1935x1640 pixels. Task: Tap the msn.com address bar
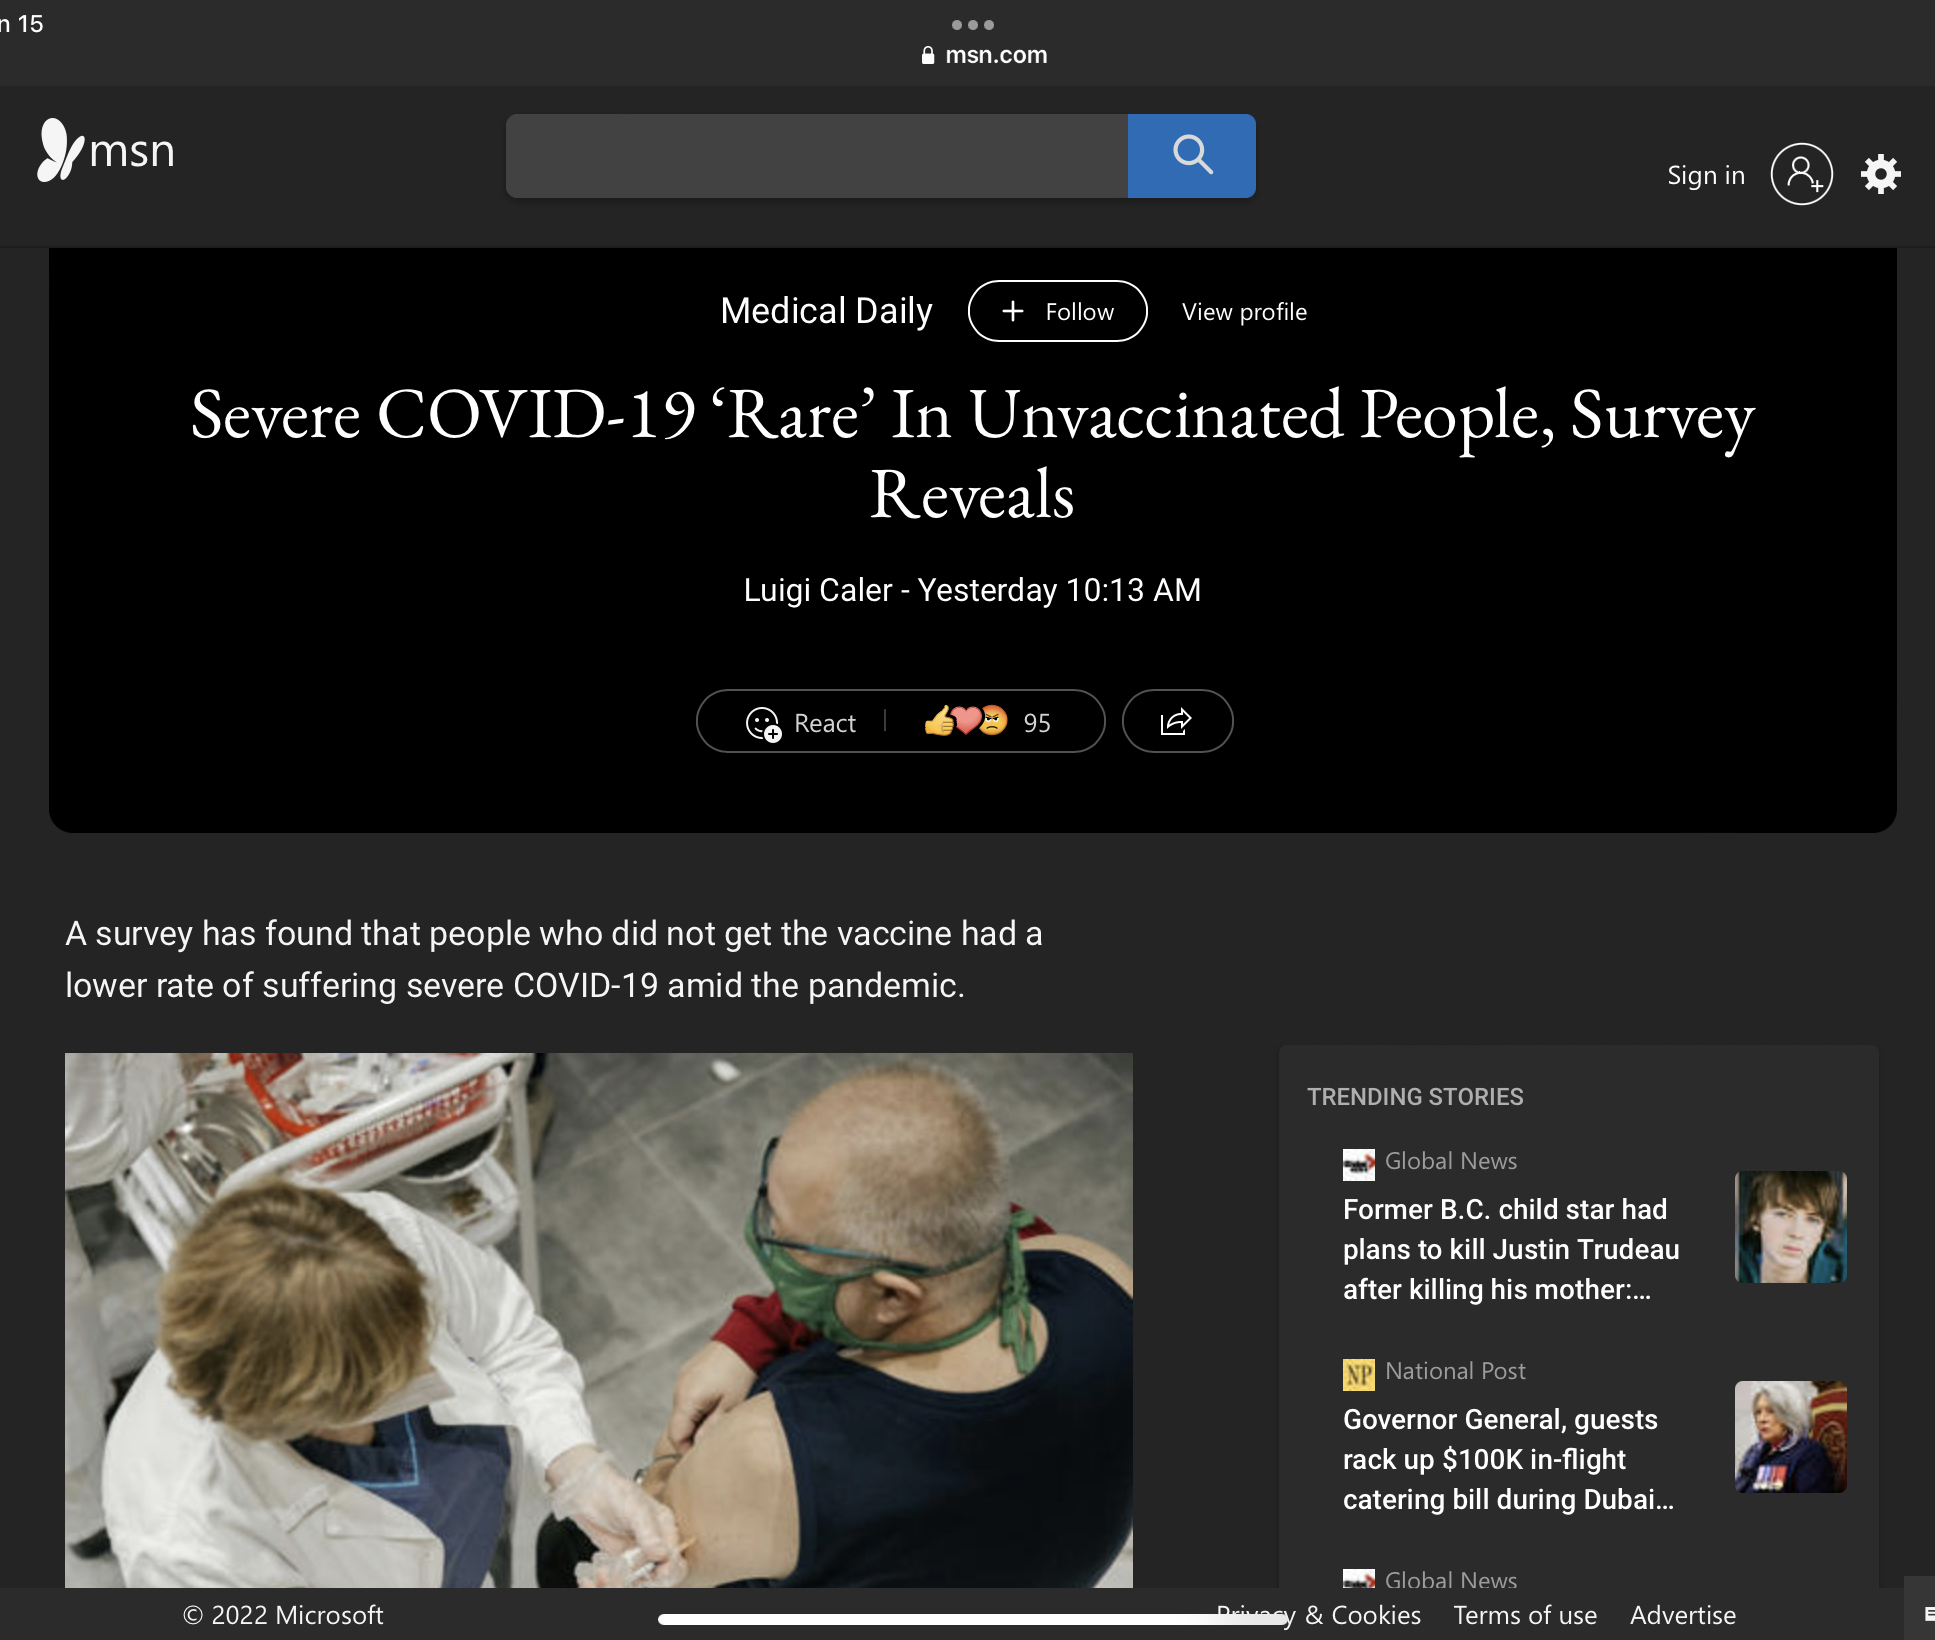[x=984, y=55]
